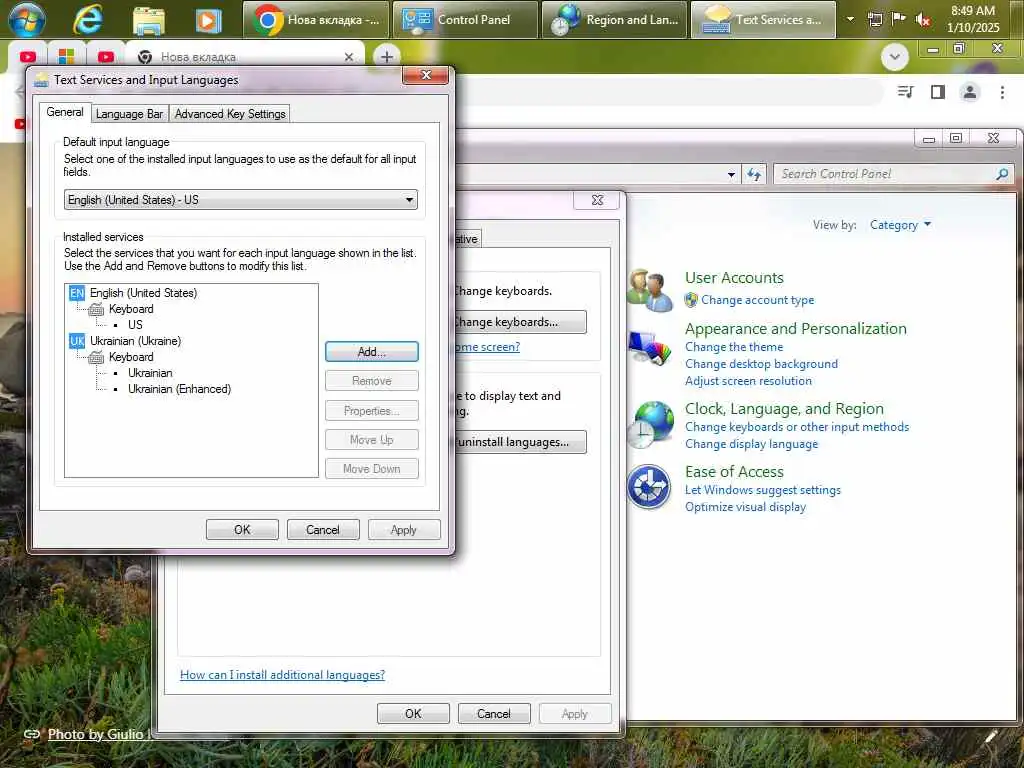Click Cancel in Region and Language dialog
The image size is (1024, 768).
click(x=494, y=714)
